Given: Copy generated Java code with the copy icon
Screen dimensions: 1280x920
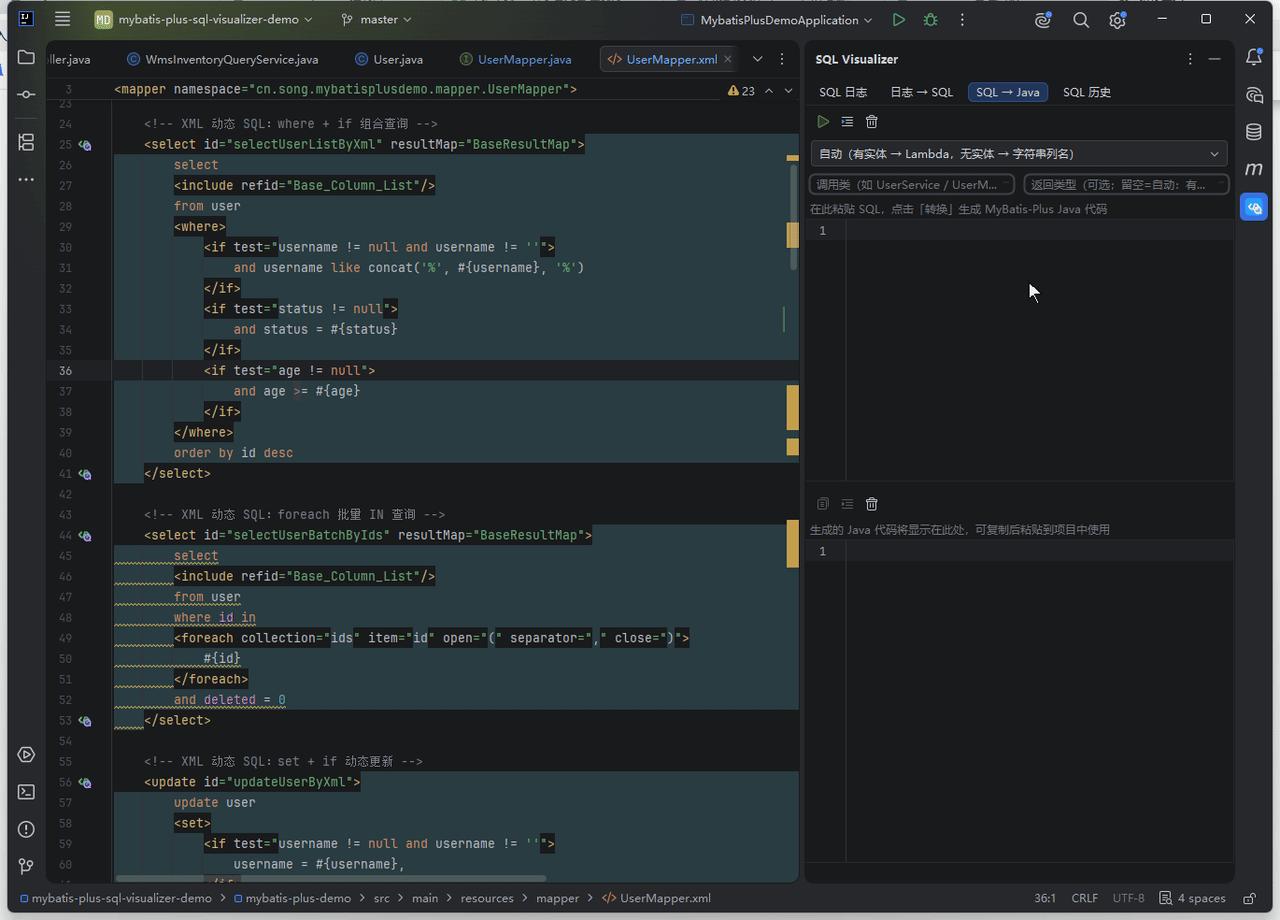Looking at the screenshot, I should 823,504.
